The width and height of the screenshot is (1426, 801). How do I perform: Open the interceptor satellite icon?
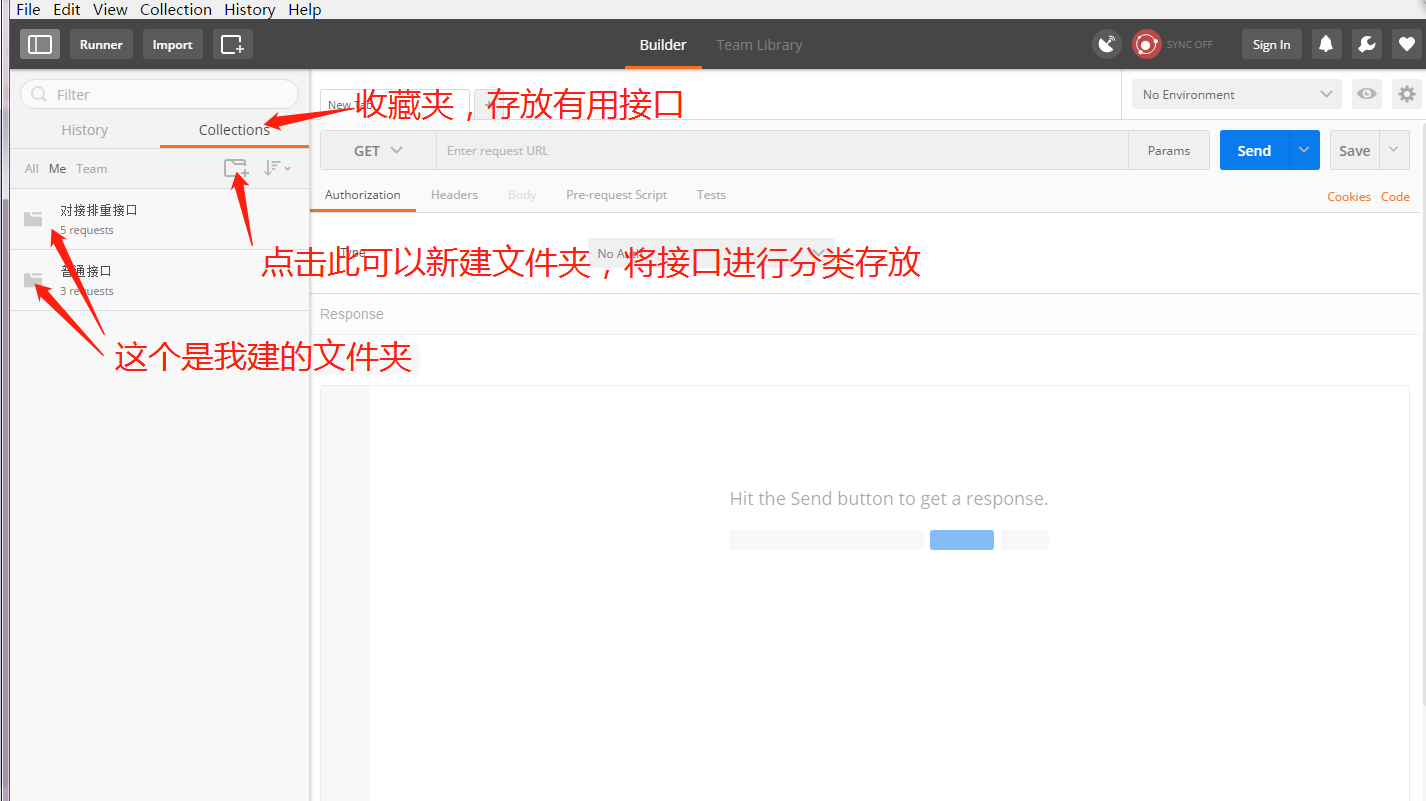click(x=1107, y=44)
